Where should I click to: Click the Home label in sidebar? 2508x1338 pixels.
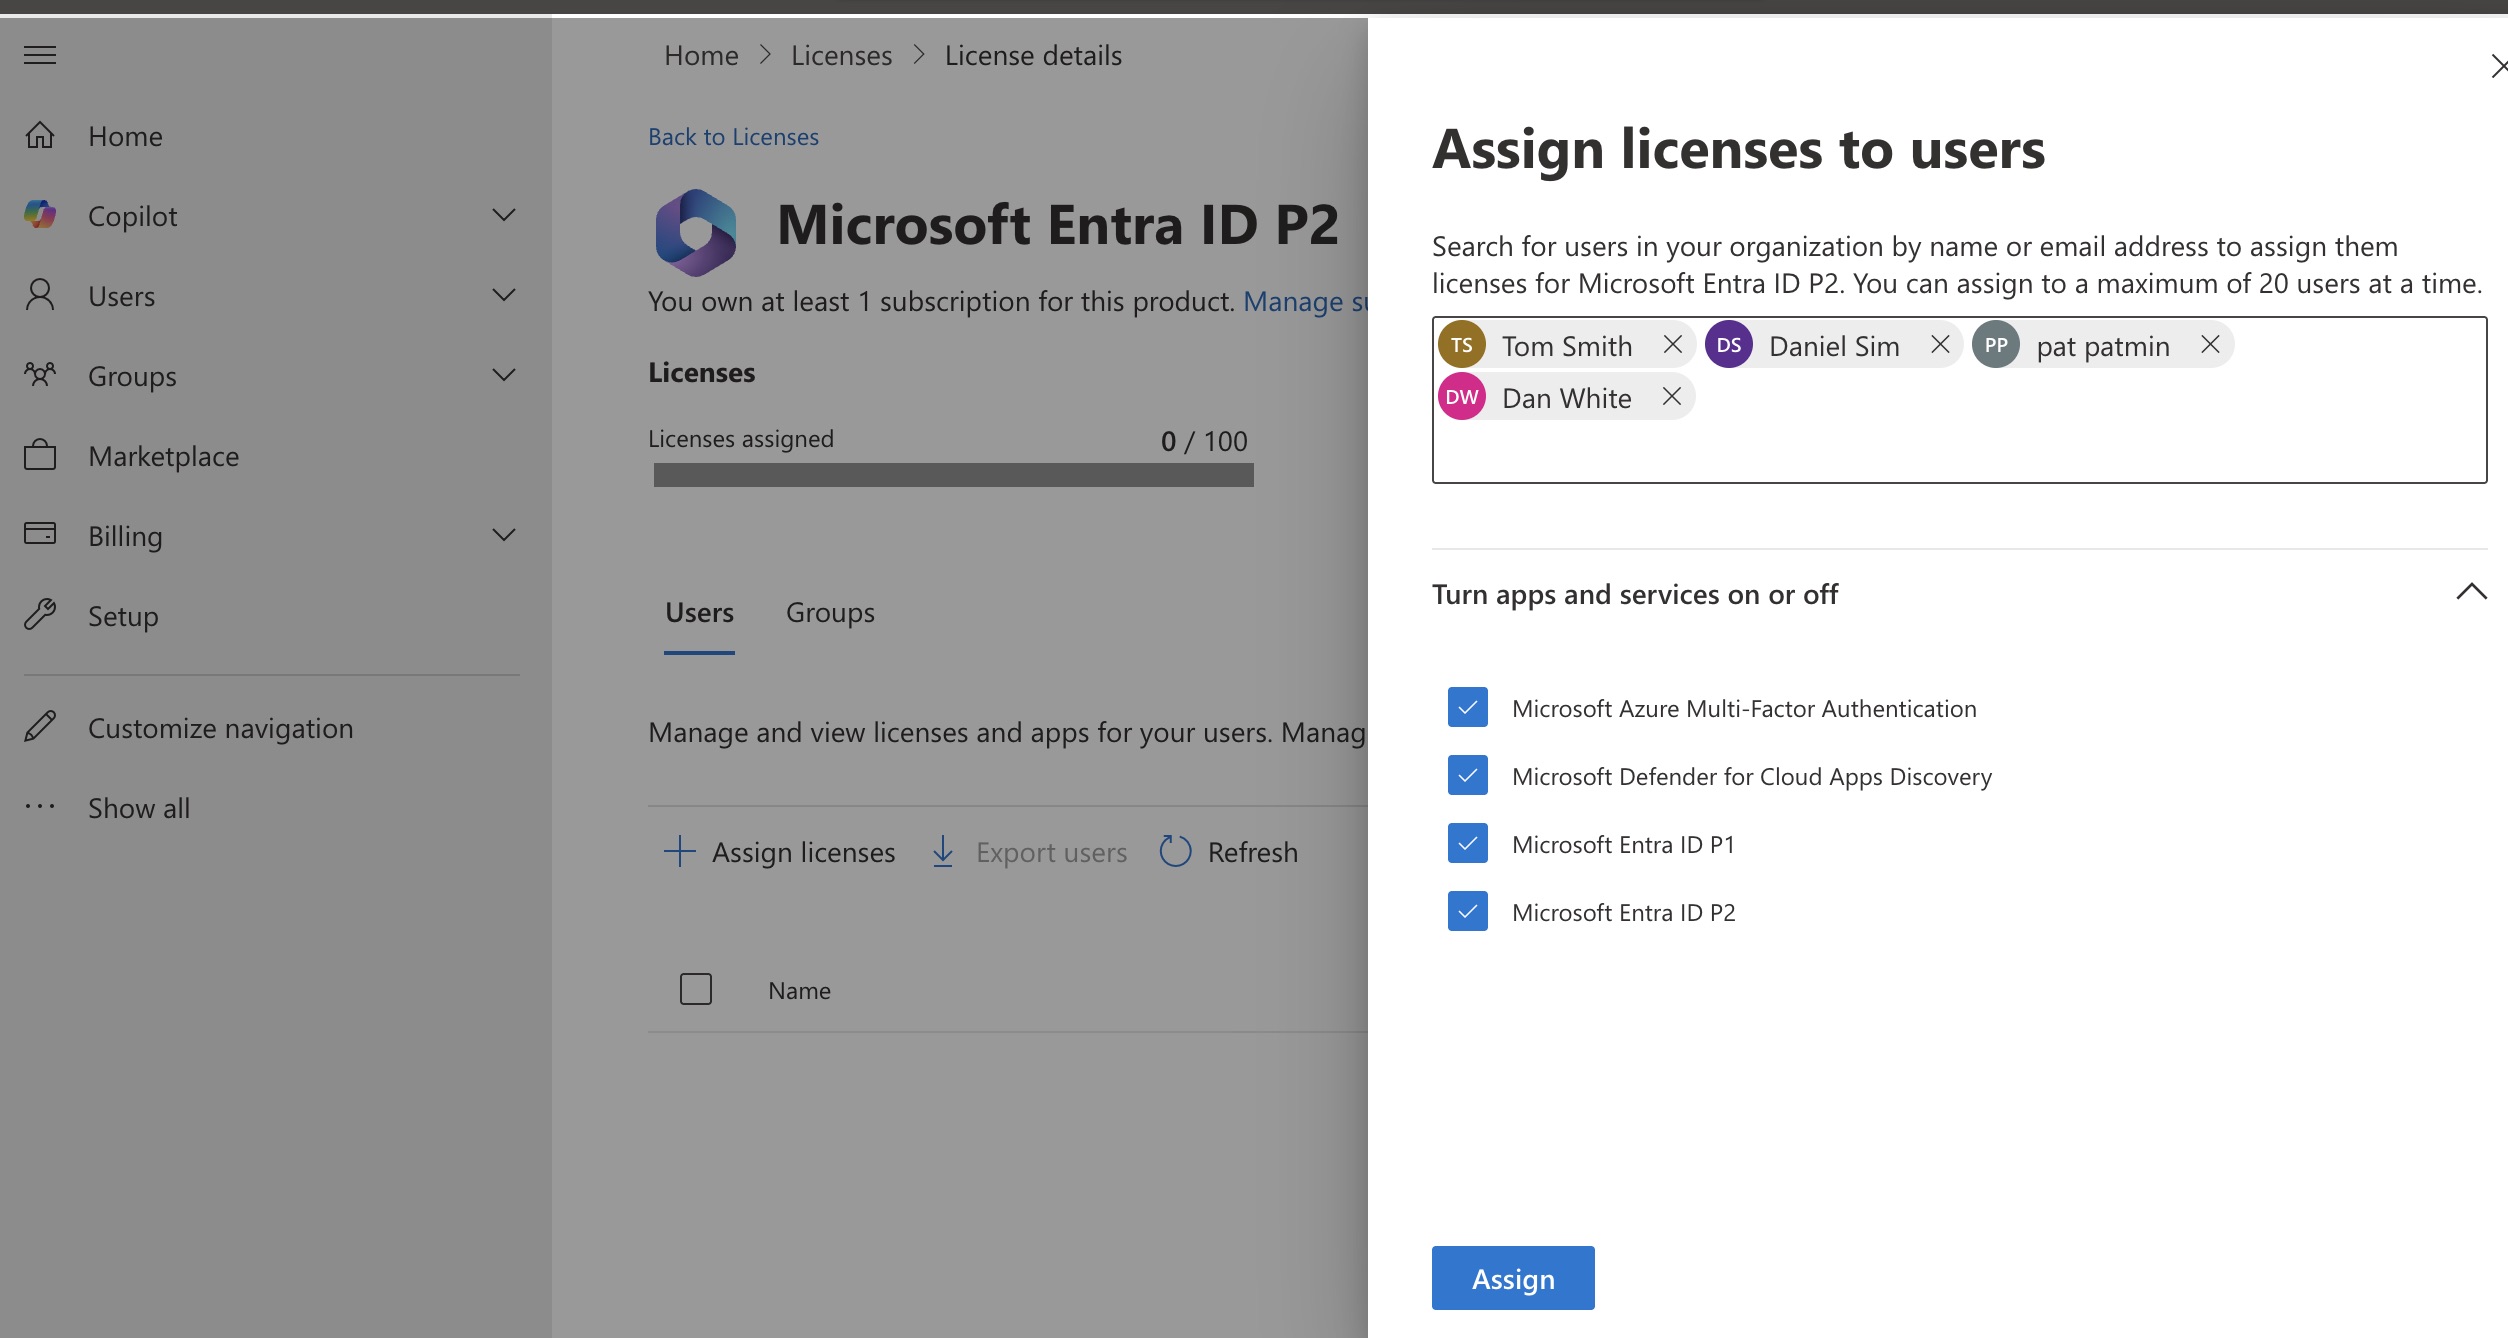tap(125, 136)
